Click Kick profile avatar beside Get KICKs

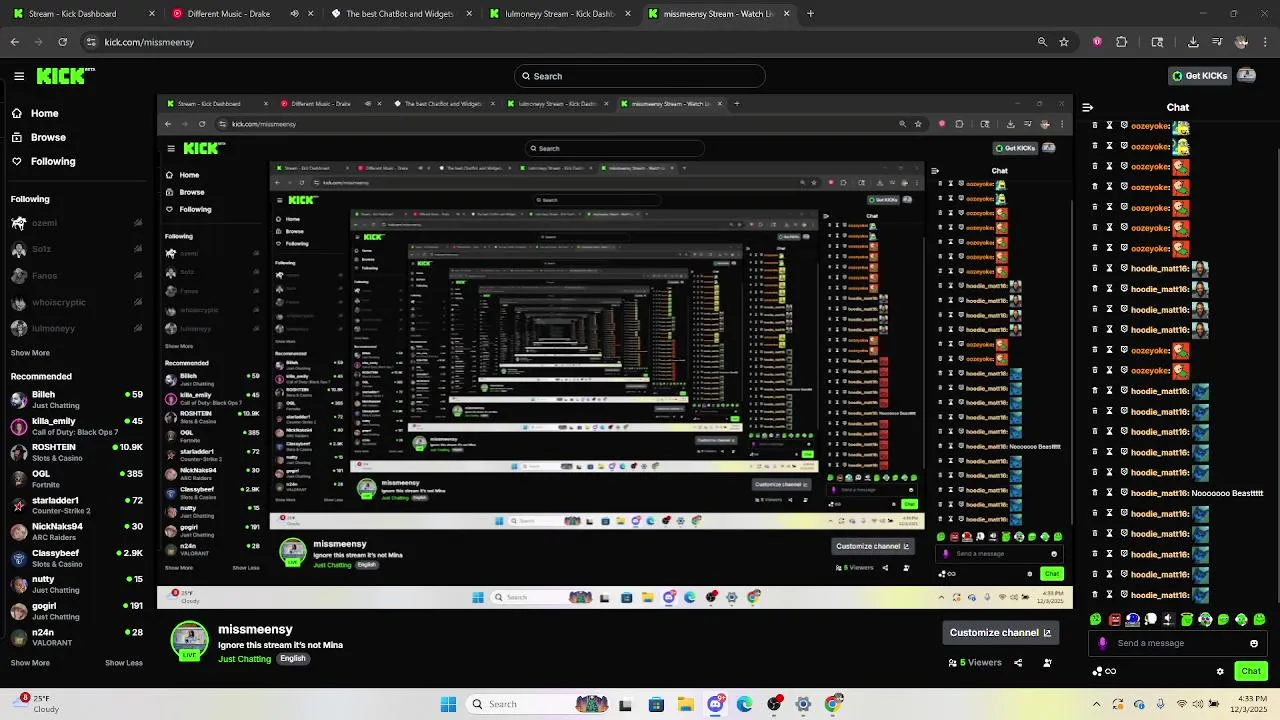(1246, 75)
